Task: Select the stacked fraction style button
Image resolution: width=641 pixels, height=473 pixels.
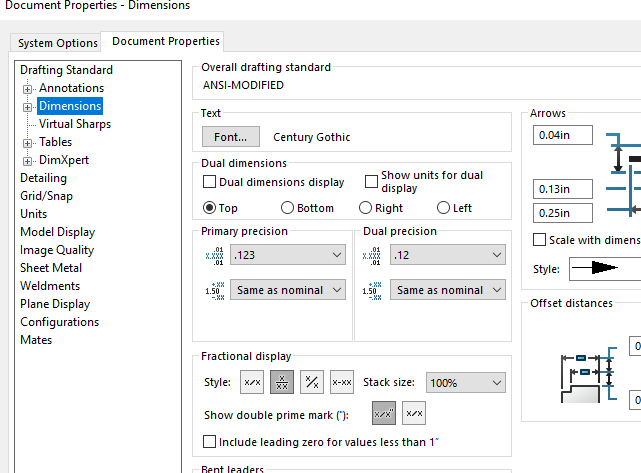Action: [282, 382]
